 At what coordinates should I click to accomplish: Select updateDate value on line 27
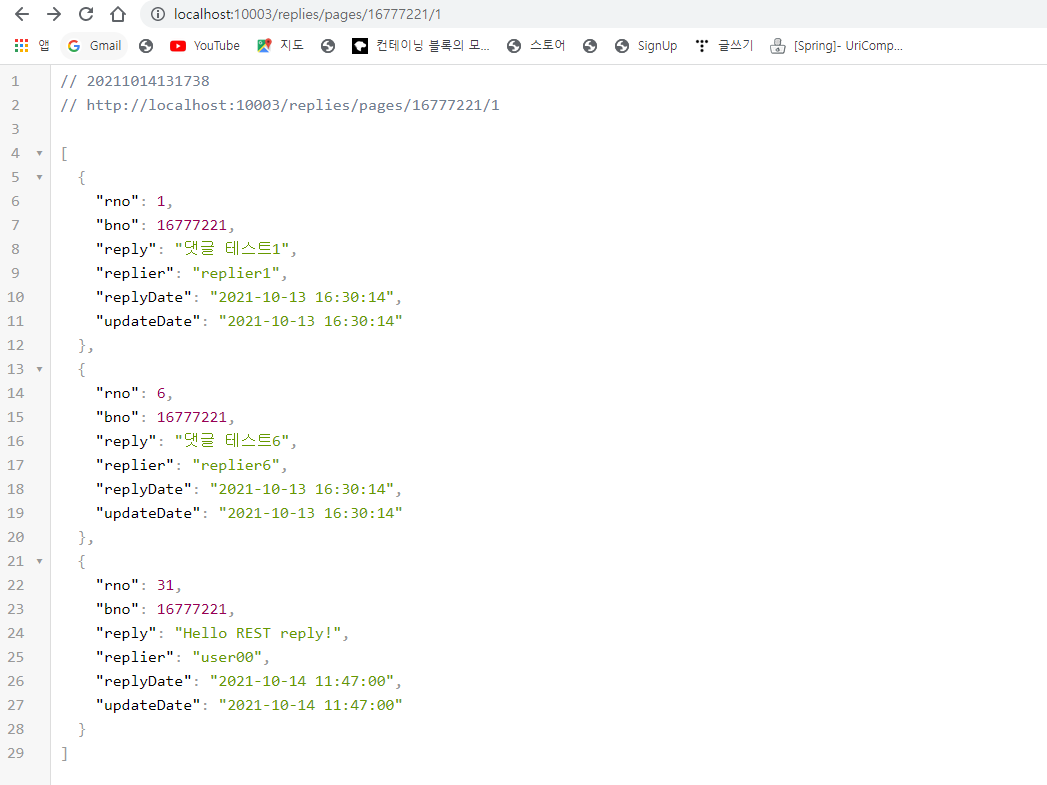pyautogui.click(x=310, y=706)
